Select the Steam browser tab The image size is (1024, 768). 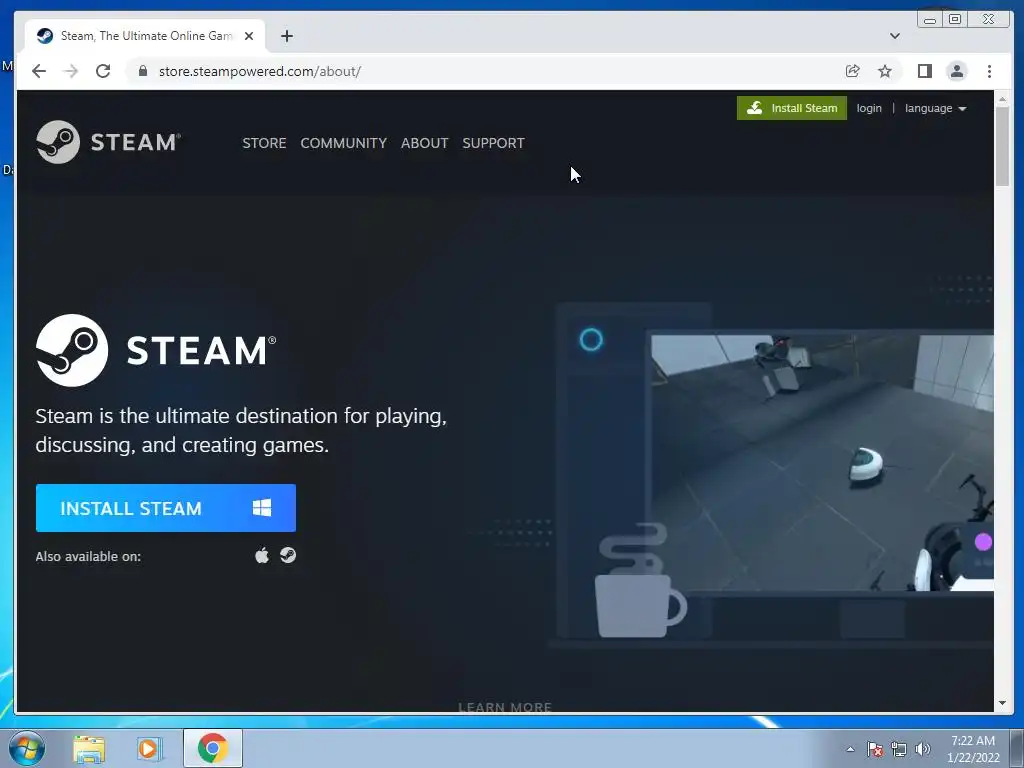coord(145,36)
